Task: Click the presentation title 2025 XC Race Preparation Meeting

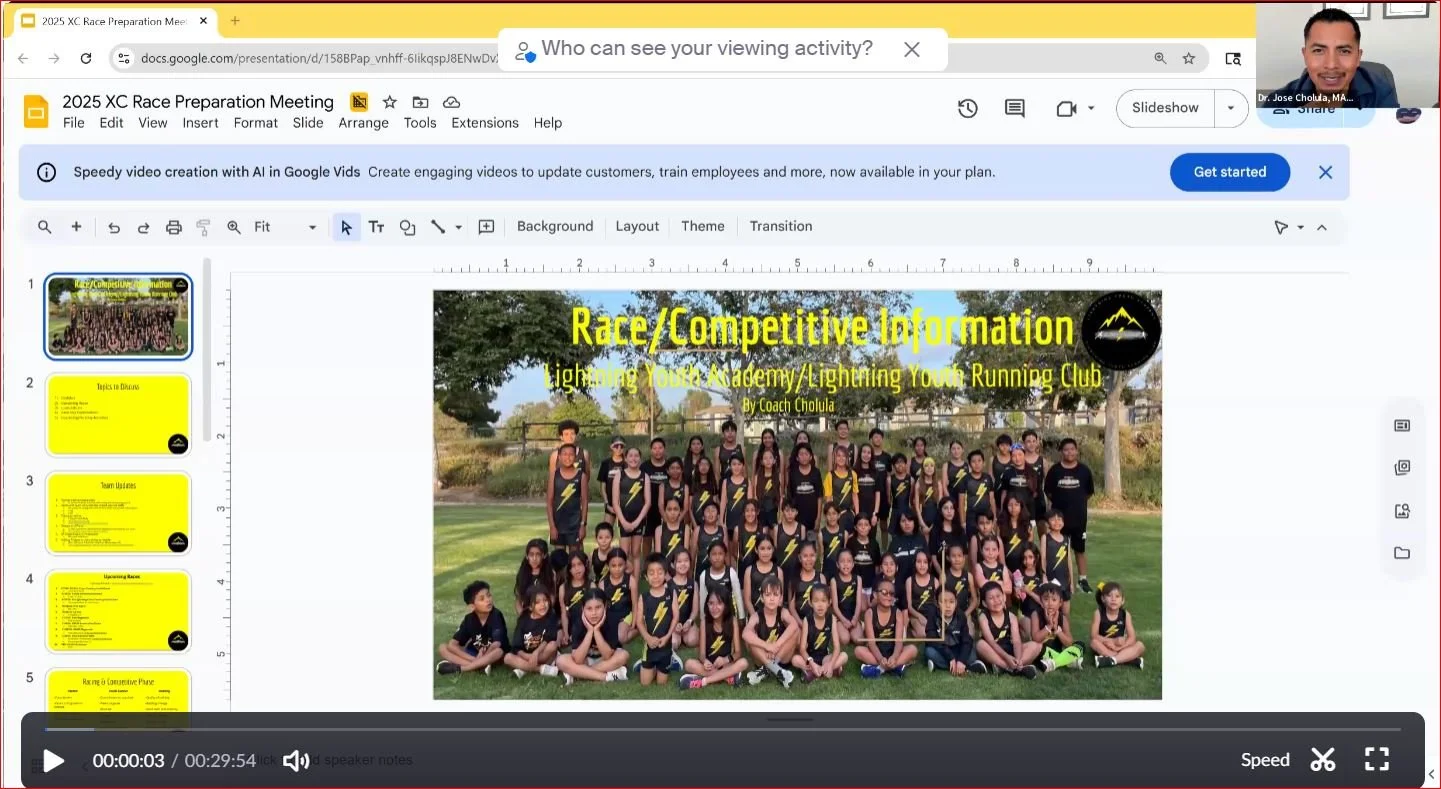Action: coord(198,102)
